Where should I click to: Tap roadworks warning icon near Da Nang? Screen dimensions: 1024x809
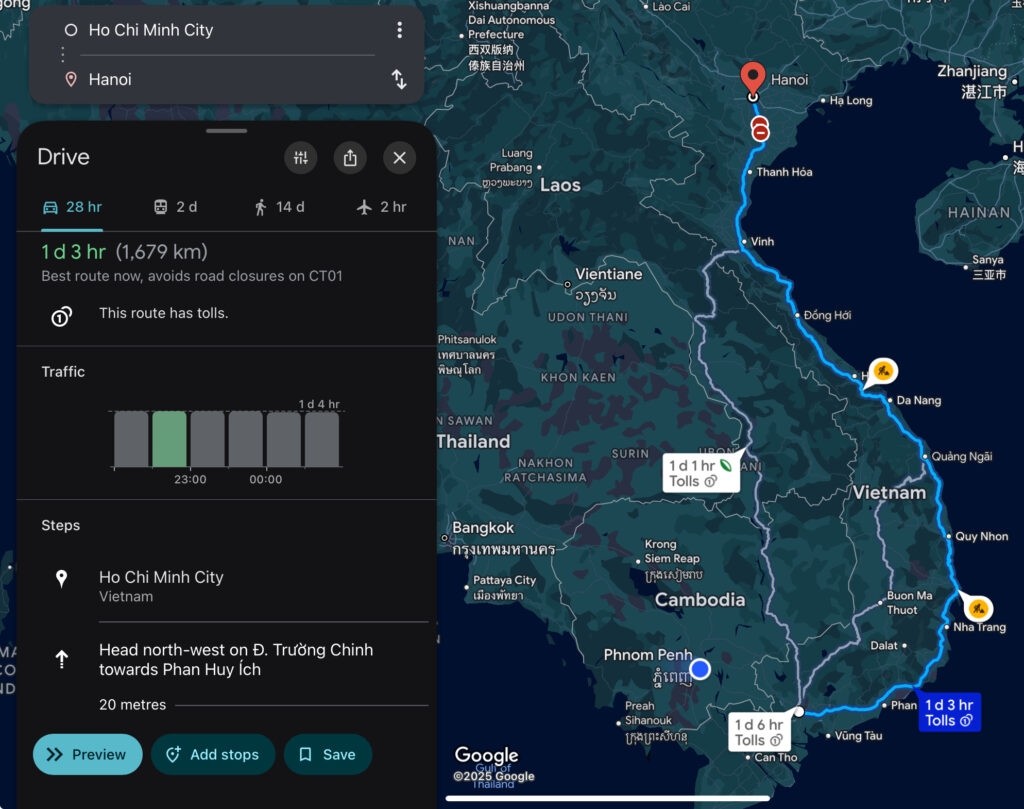coord(882,372)
